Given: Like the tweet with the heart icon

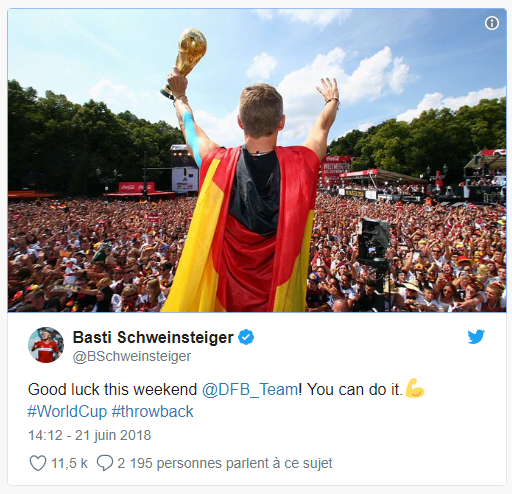Looking at the screenshot, I should [x=38, y=463].
